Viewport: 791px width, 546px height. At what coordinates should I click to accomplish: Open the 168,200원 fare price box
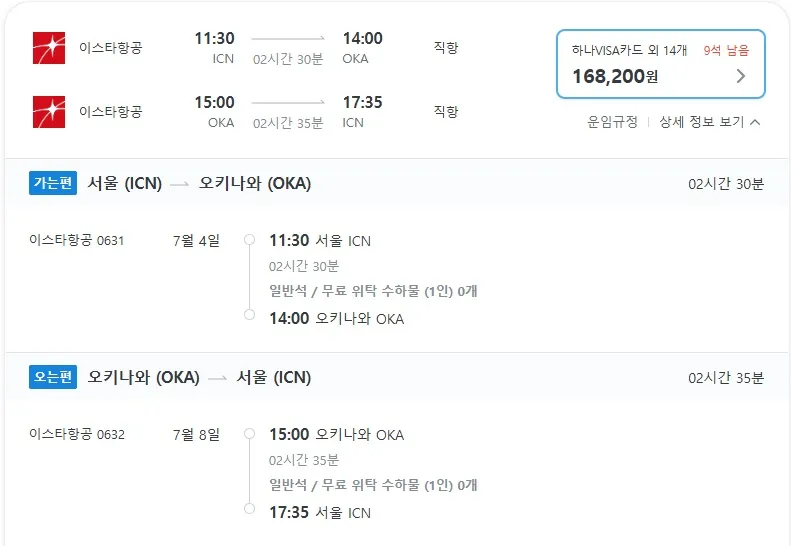[x=660, y=64]
